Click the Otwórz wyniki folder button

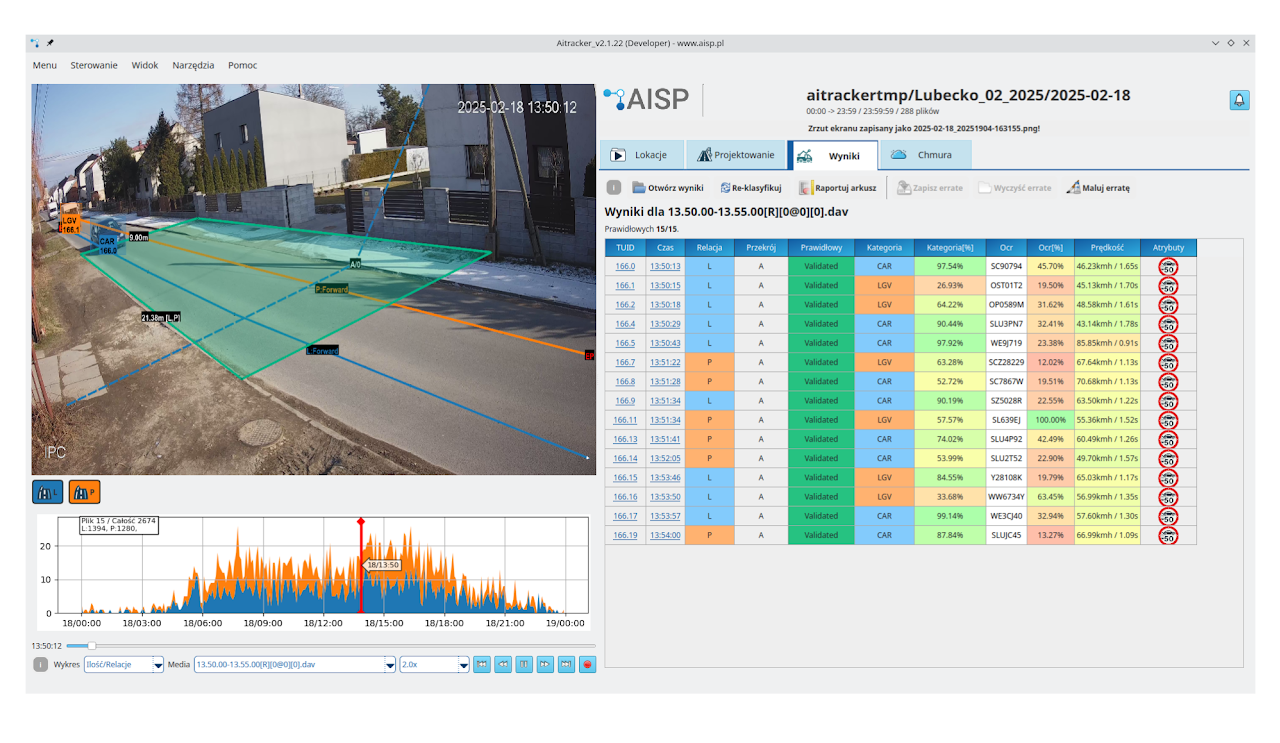coord(668,188)
